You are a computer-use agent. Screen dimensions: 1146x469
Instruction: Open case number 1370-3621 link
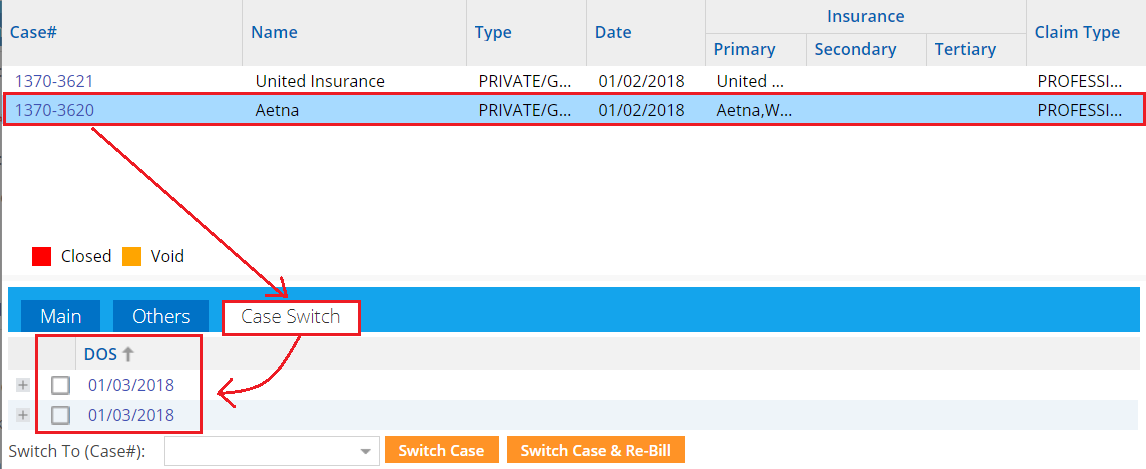point(53,81)
